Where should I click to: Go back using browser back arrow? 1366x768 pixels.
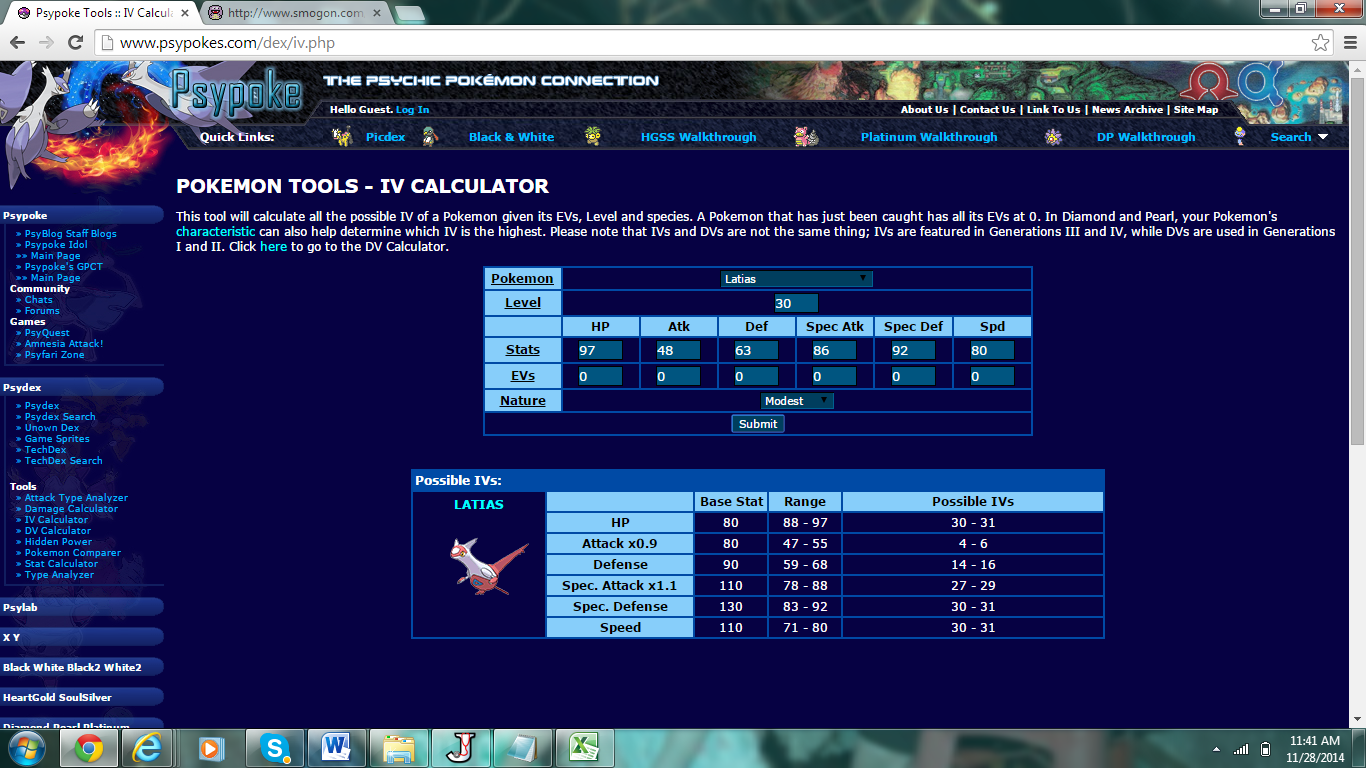18,43
